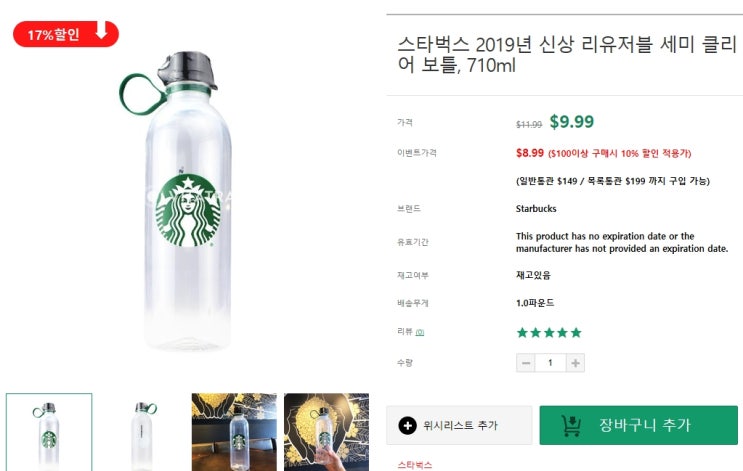Click the fifth star rating icon

click(x=575, y=332)
